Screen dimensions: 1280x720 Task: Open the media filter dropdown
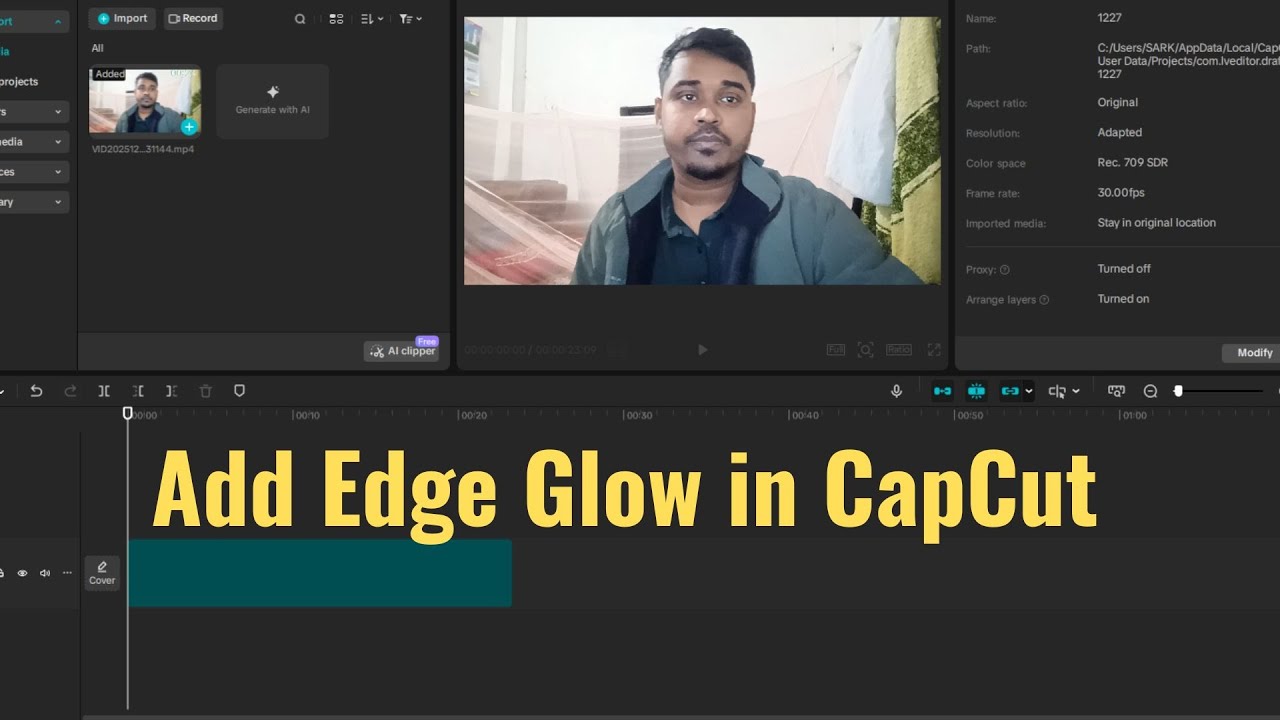pos(410,19)
